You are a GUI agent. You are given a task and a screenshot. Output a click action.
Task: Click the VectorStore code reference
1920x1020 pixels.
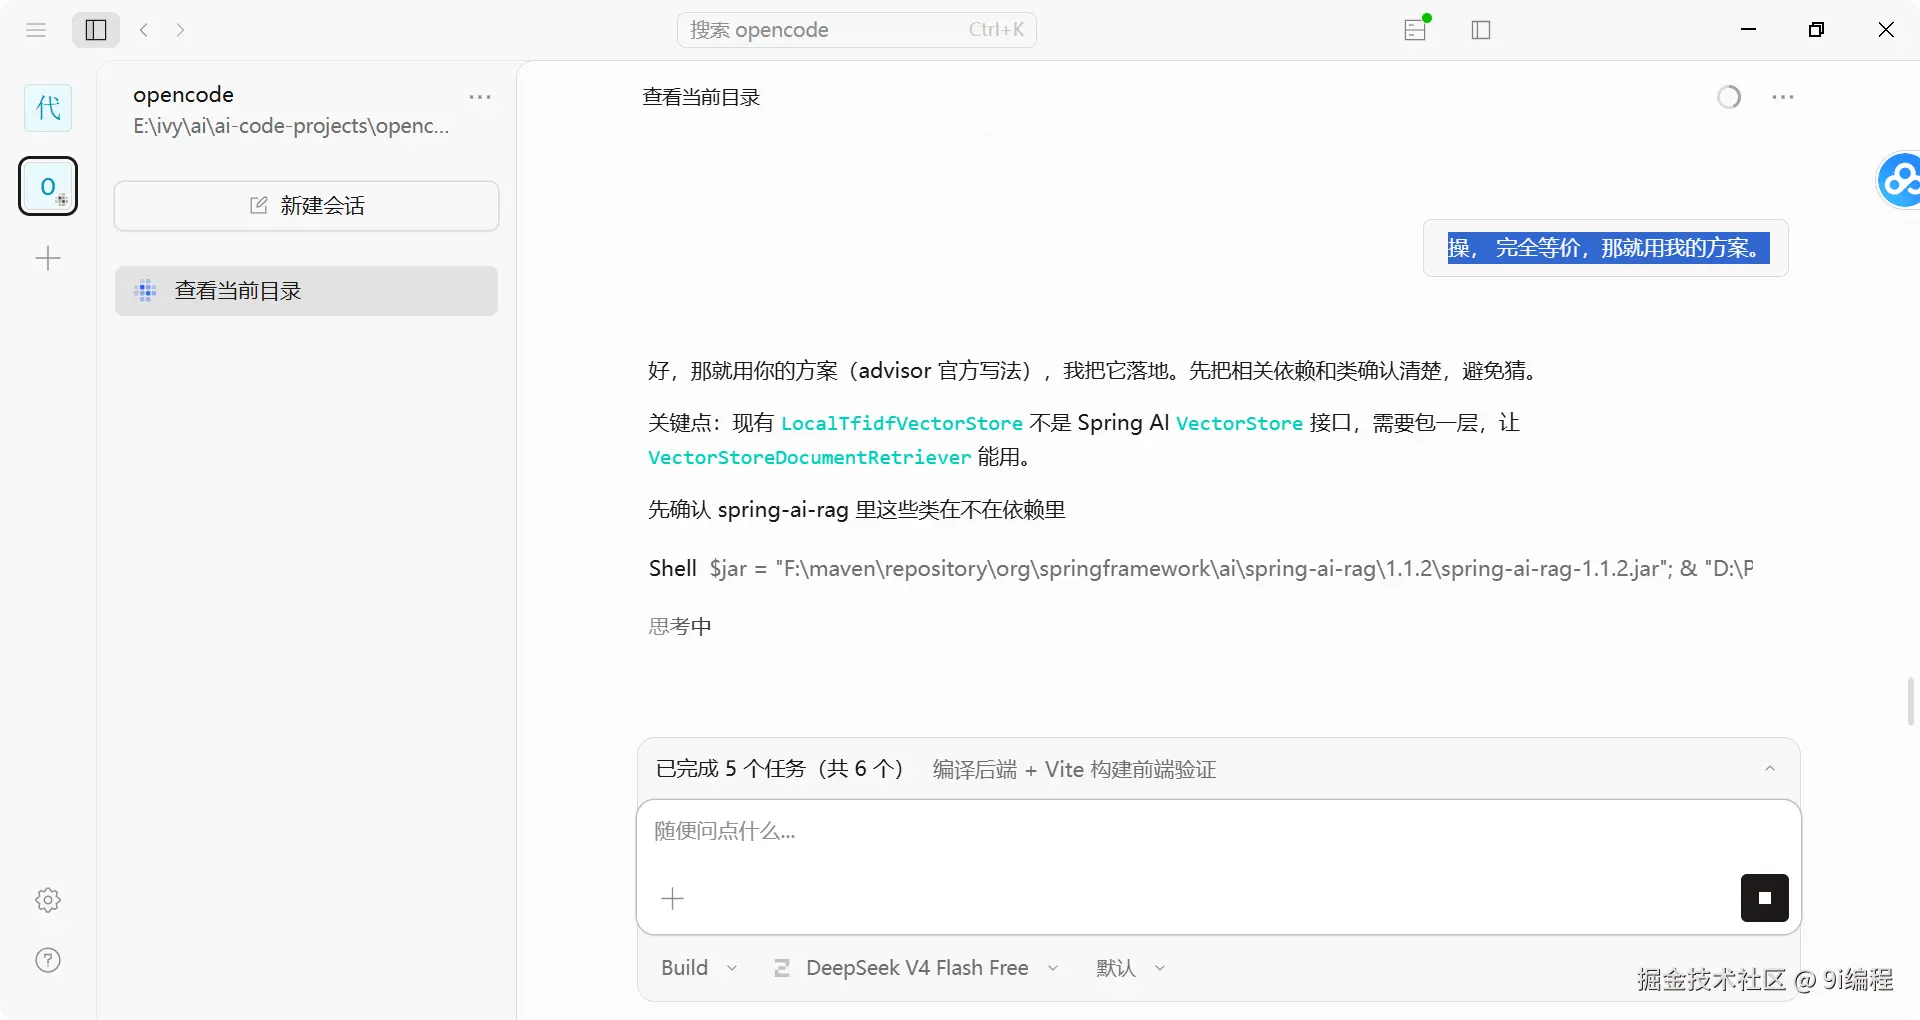pos(1239,423)
